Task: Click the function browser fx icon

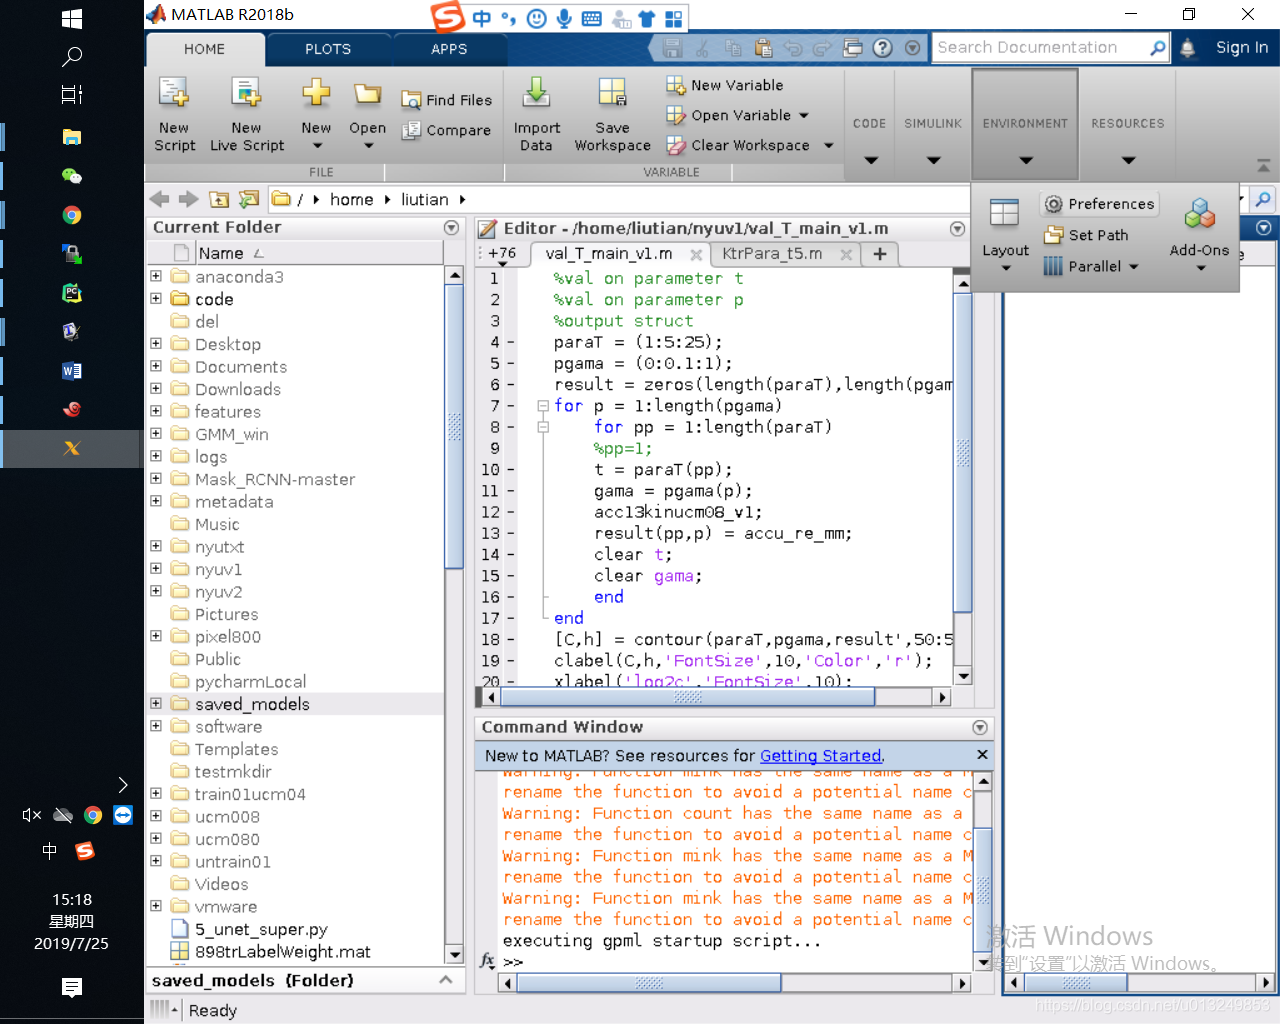Action: click(487, 961)
